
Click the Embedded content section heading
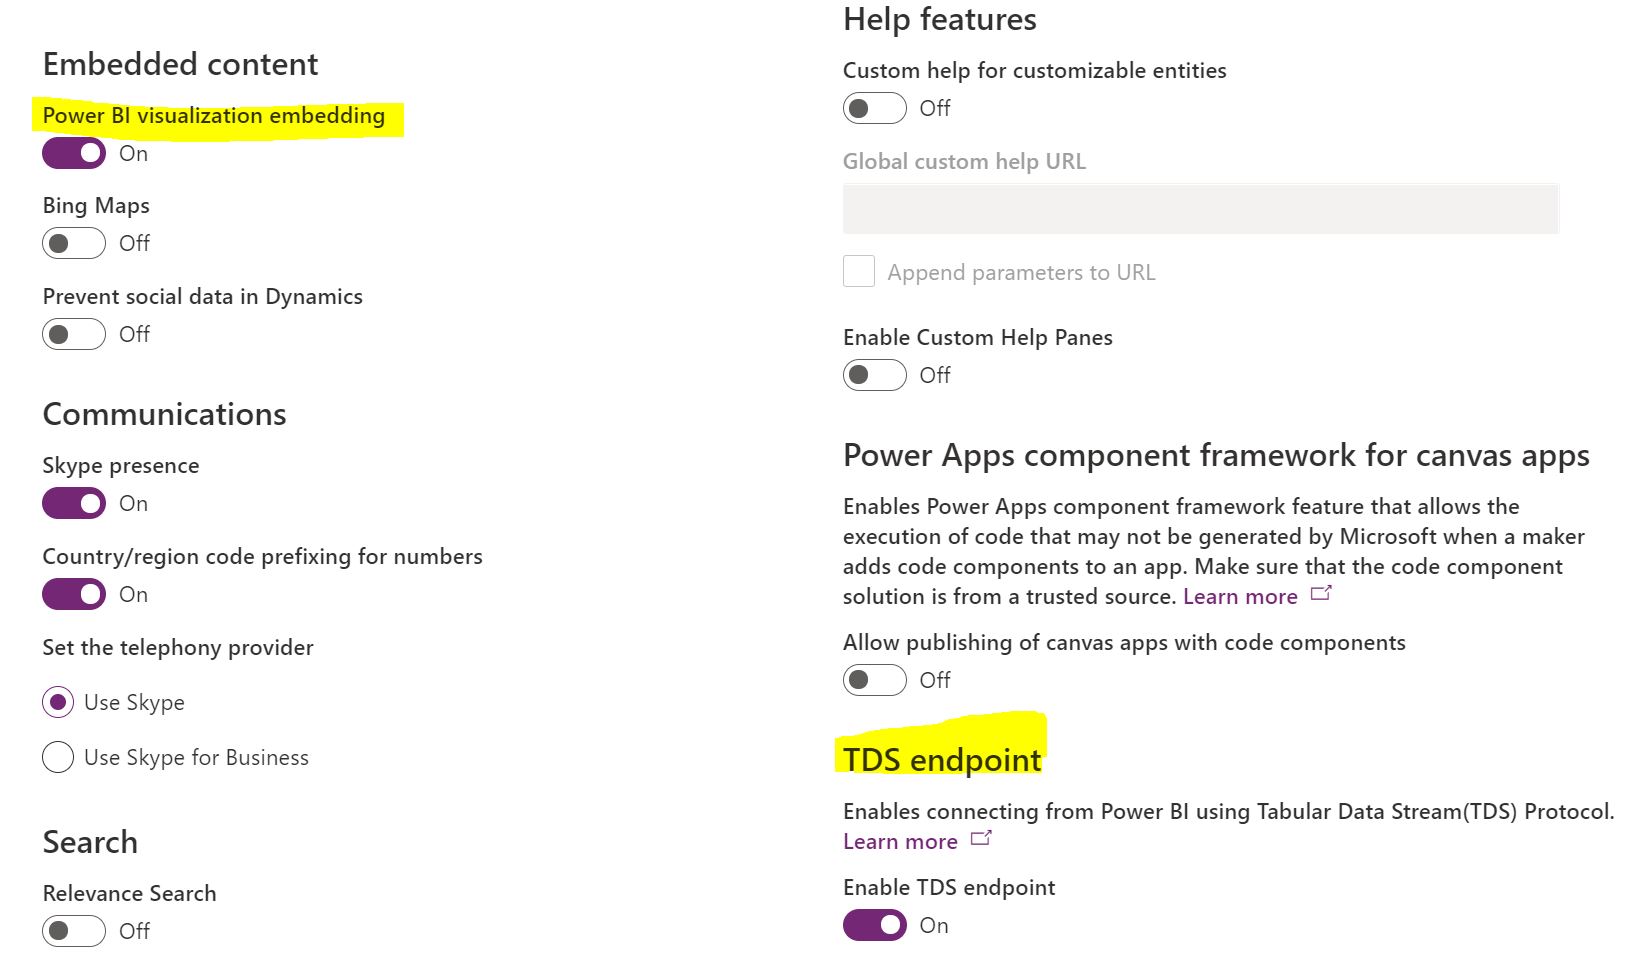point(180,64)
